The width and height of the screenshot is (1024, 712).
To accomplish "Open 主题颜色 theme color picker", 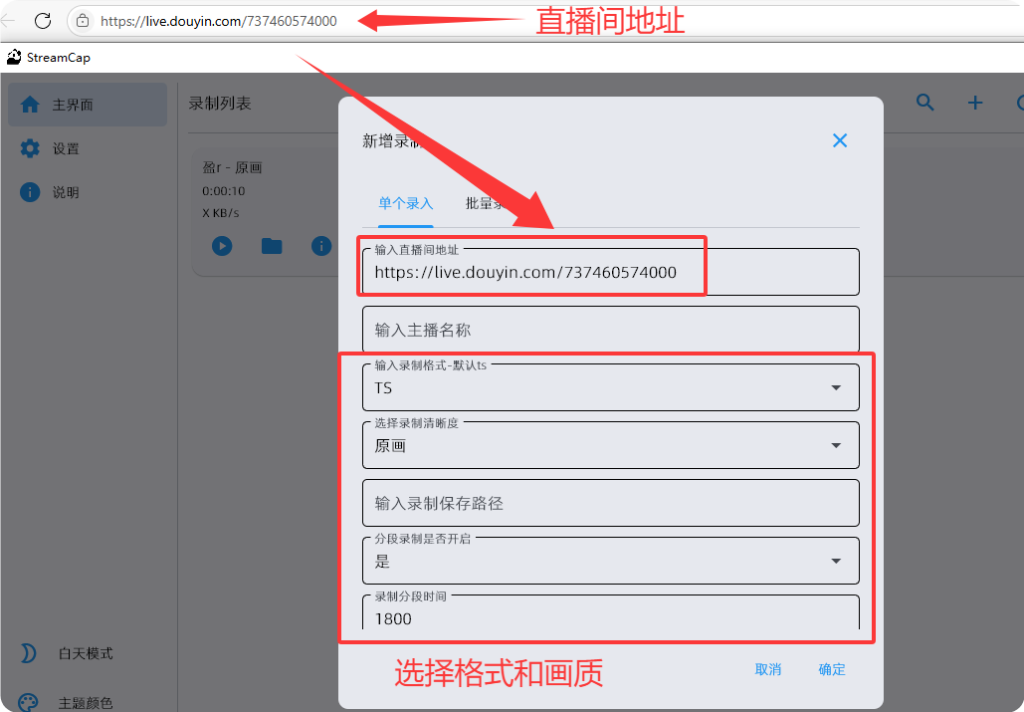I will click(x=85, y=703).
